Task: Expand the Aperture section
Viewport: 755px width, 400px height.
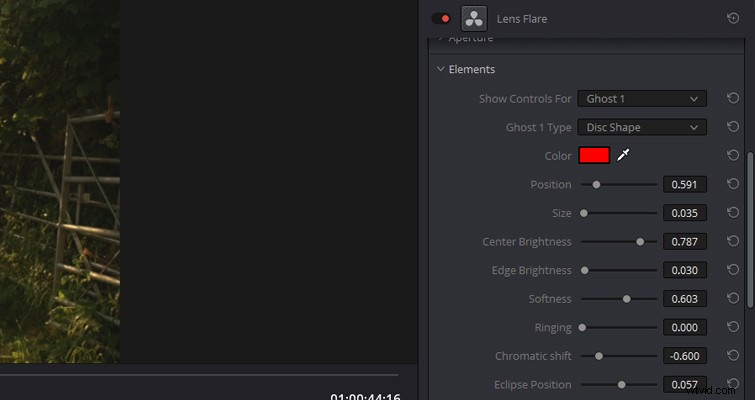Action: (441, 38)
